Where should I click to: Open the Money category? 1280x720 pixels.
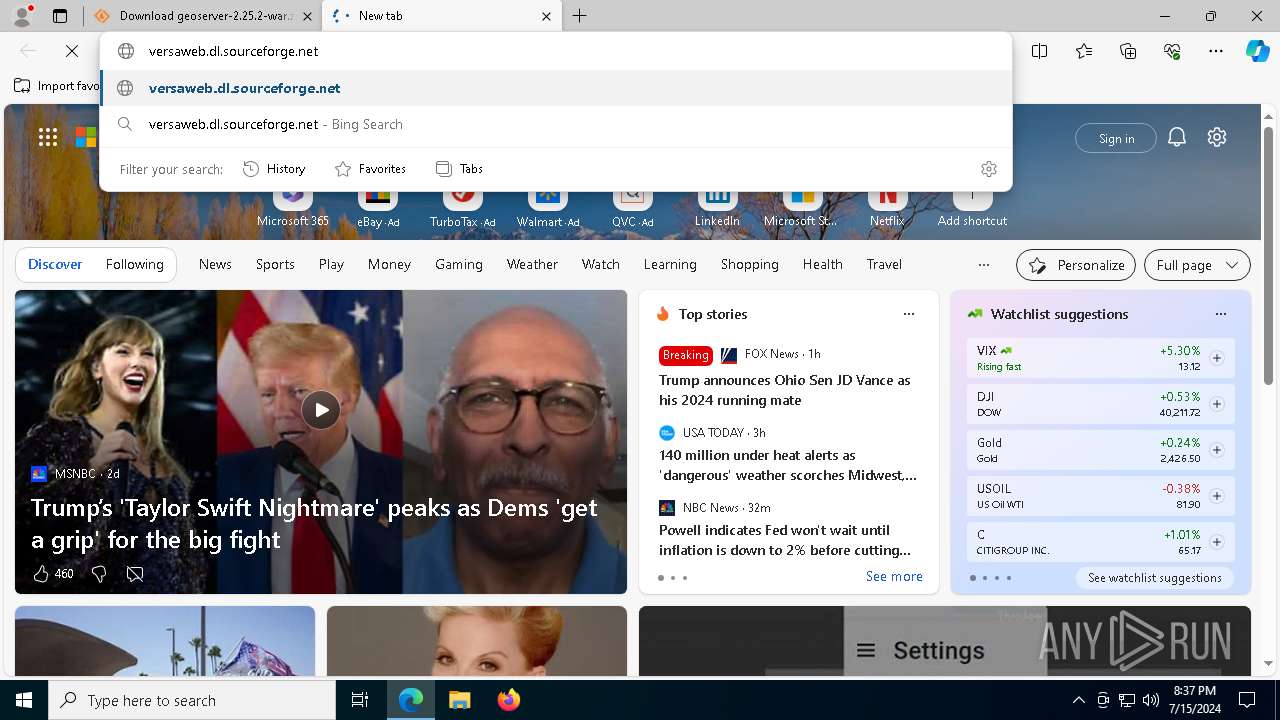389,264
